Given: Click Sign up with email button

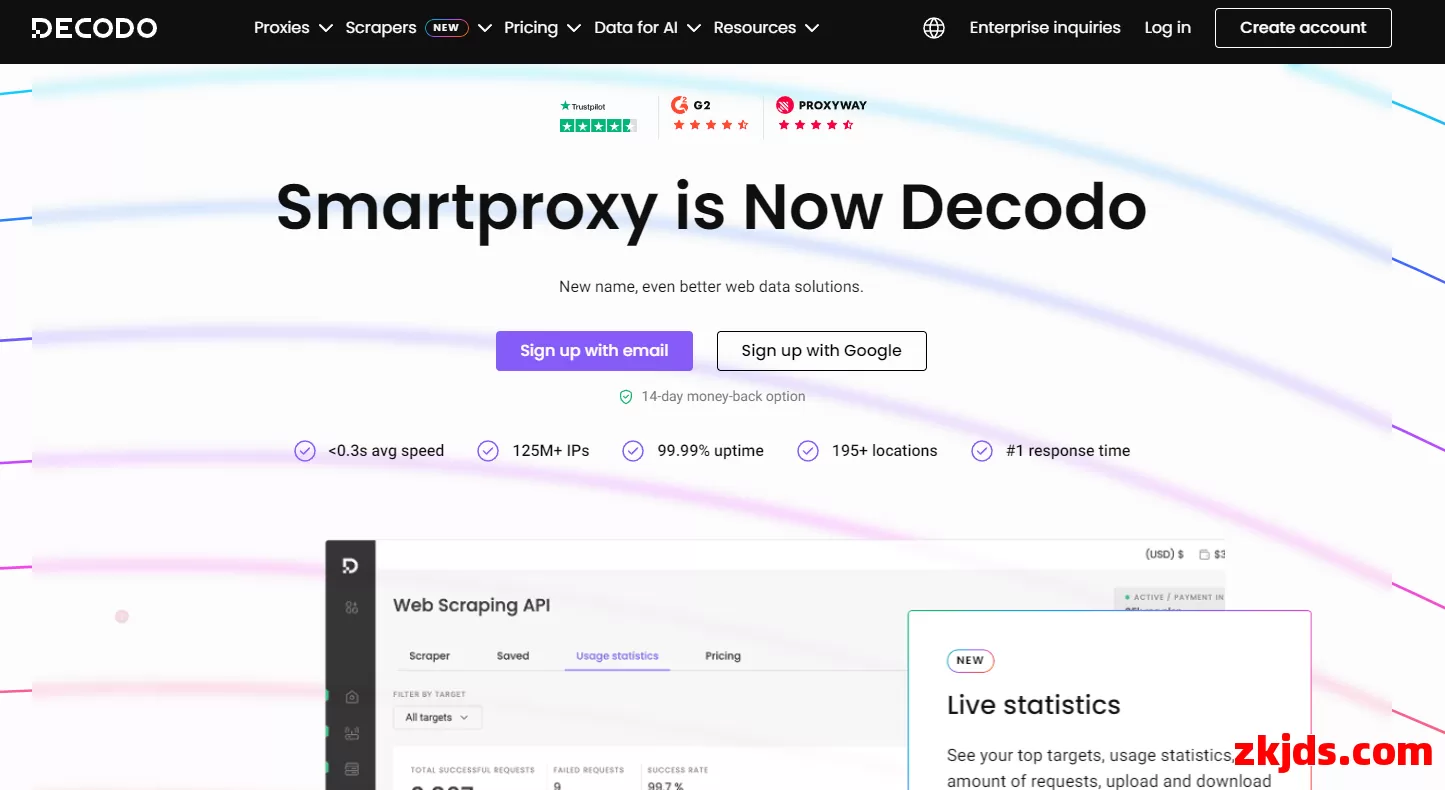Looking at the screenshot, I should point(594,351).
